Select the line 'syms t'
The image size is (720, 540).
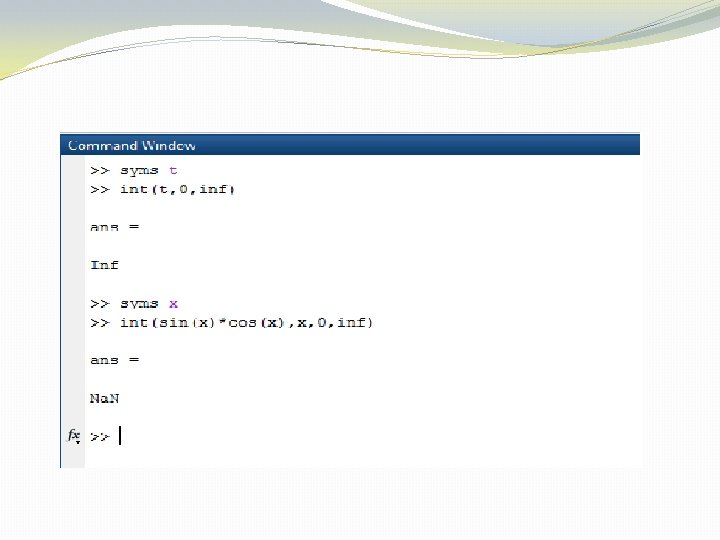[x=148, y=171]
